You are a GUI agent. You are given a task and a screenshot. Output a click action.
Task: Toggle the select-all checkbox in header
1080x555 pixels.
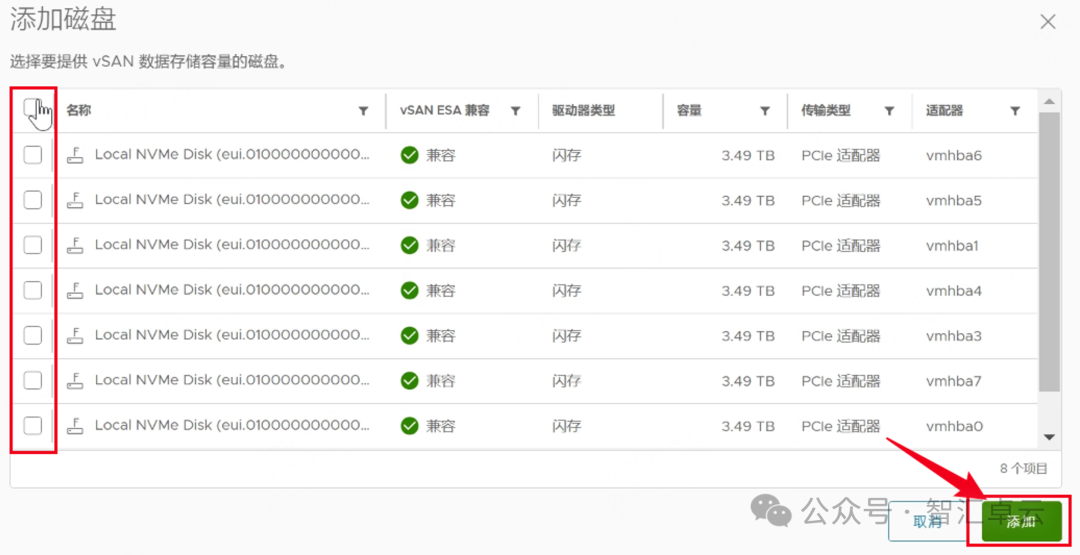tap(33, 110)
